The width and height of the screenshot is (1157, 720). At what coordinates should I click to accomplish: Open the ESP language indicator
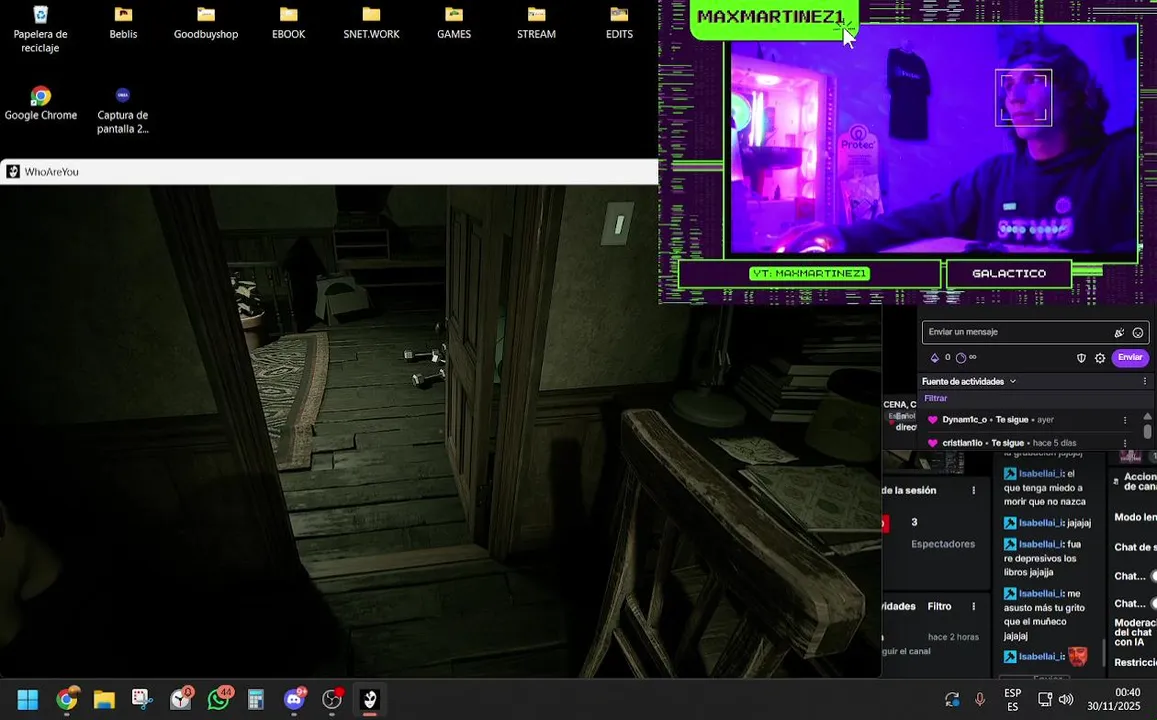tap(1012, 699)
